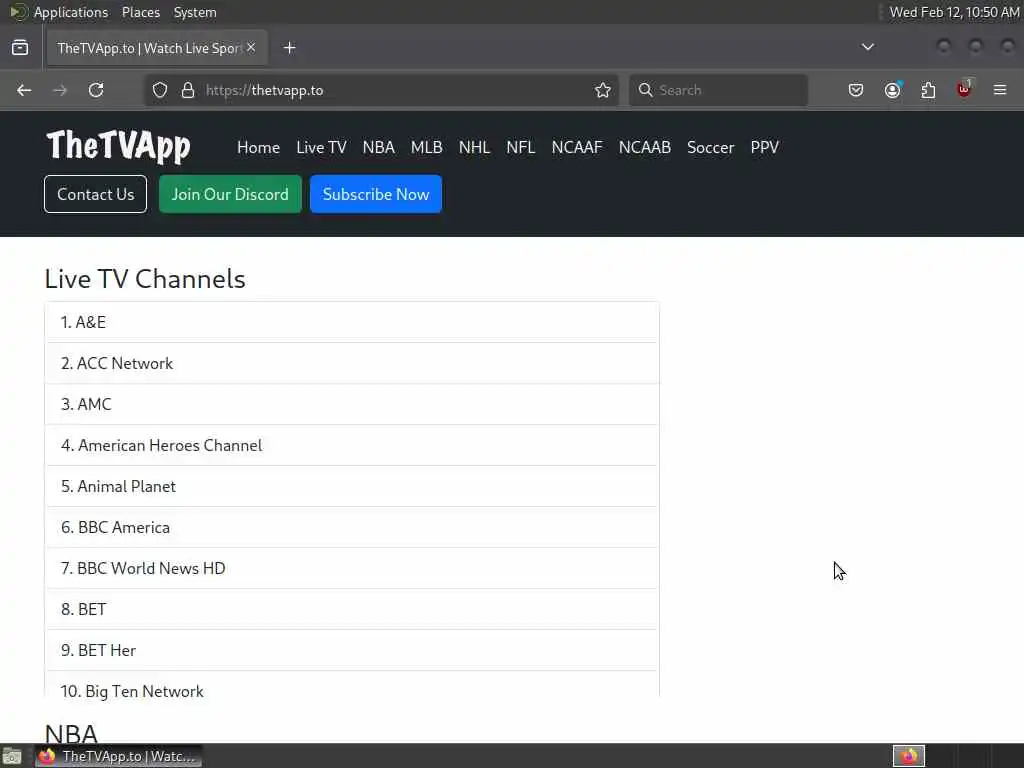The image size is (1024, 768).
Task: Click the Firefox workspace icon in bottom panel
Action: click(x=909, y=756)
